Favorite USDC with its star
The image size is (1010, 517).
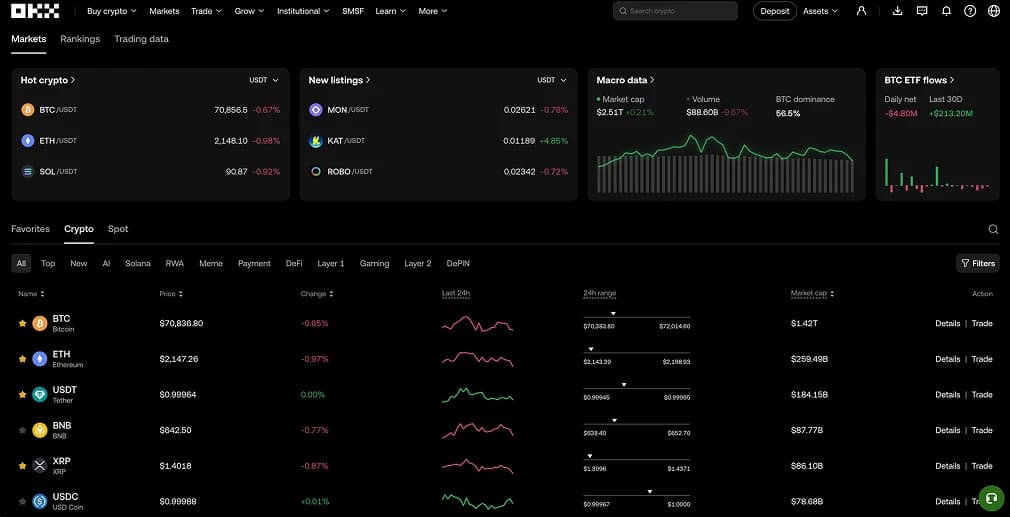(x=23, y=501)
